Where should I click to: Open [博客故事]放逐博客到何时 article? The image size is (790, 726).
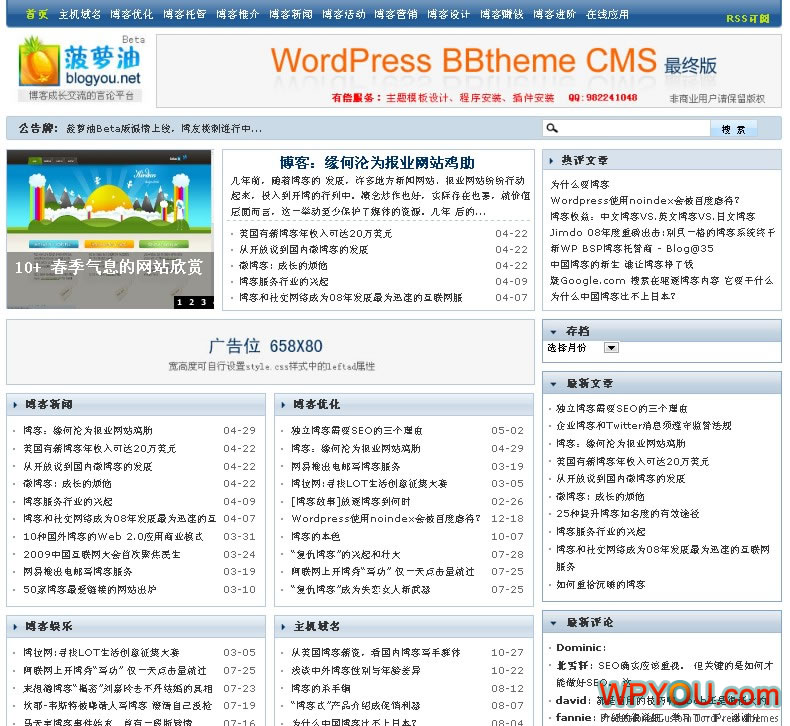[x=351, y=501]
